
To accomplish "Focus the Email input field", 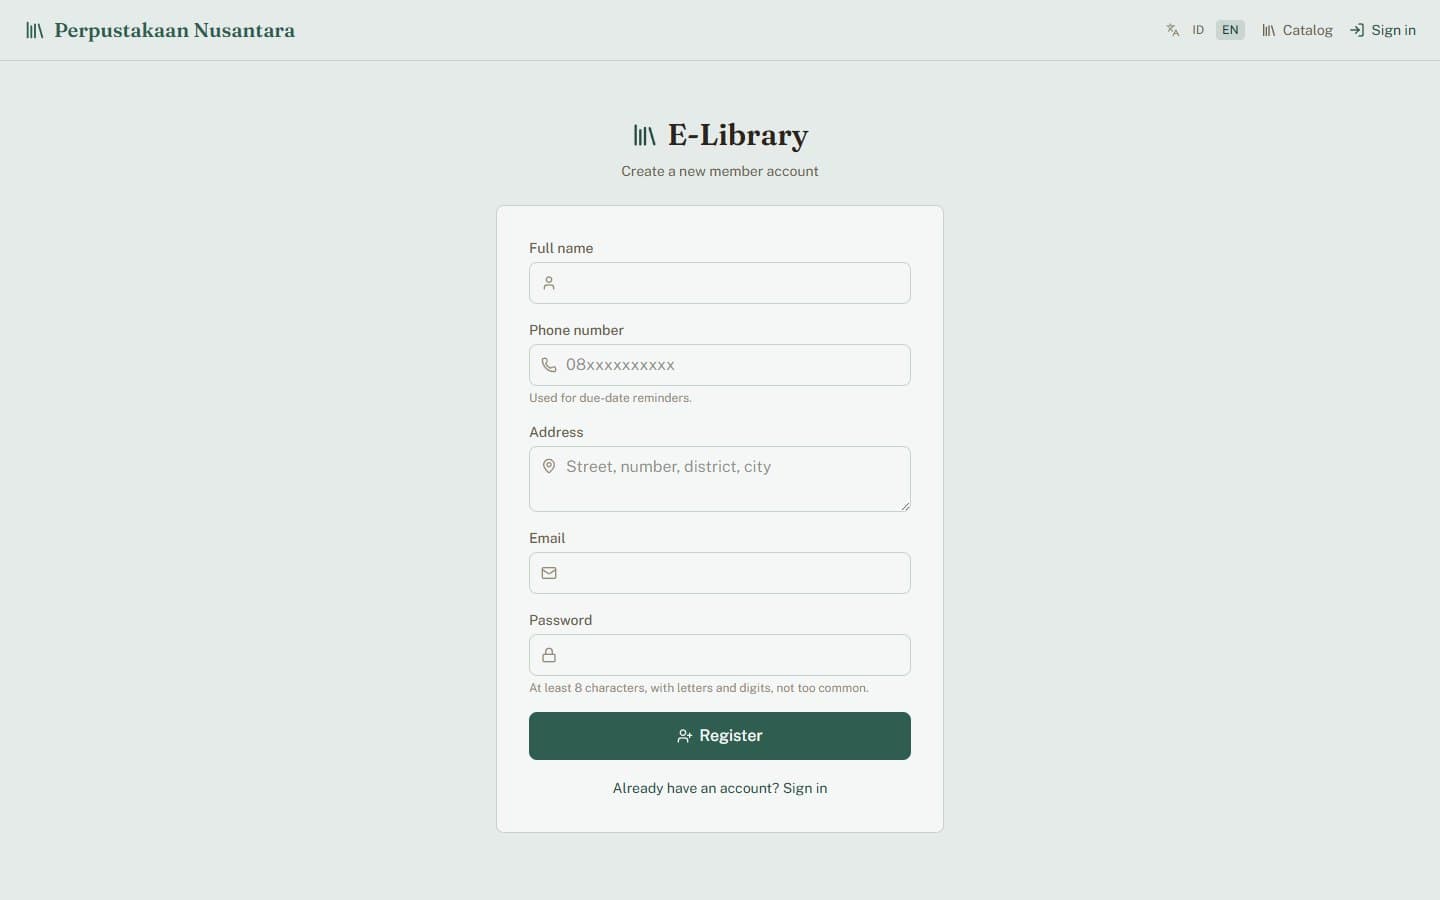I will tap(720, 573).
